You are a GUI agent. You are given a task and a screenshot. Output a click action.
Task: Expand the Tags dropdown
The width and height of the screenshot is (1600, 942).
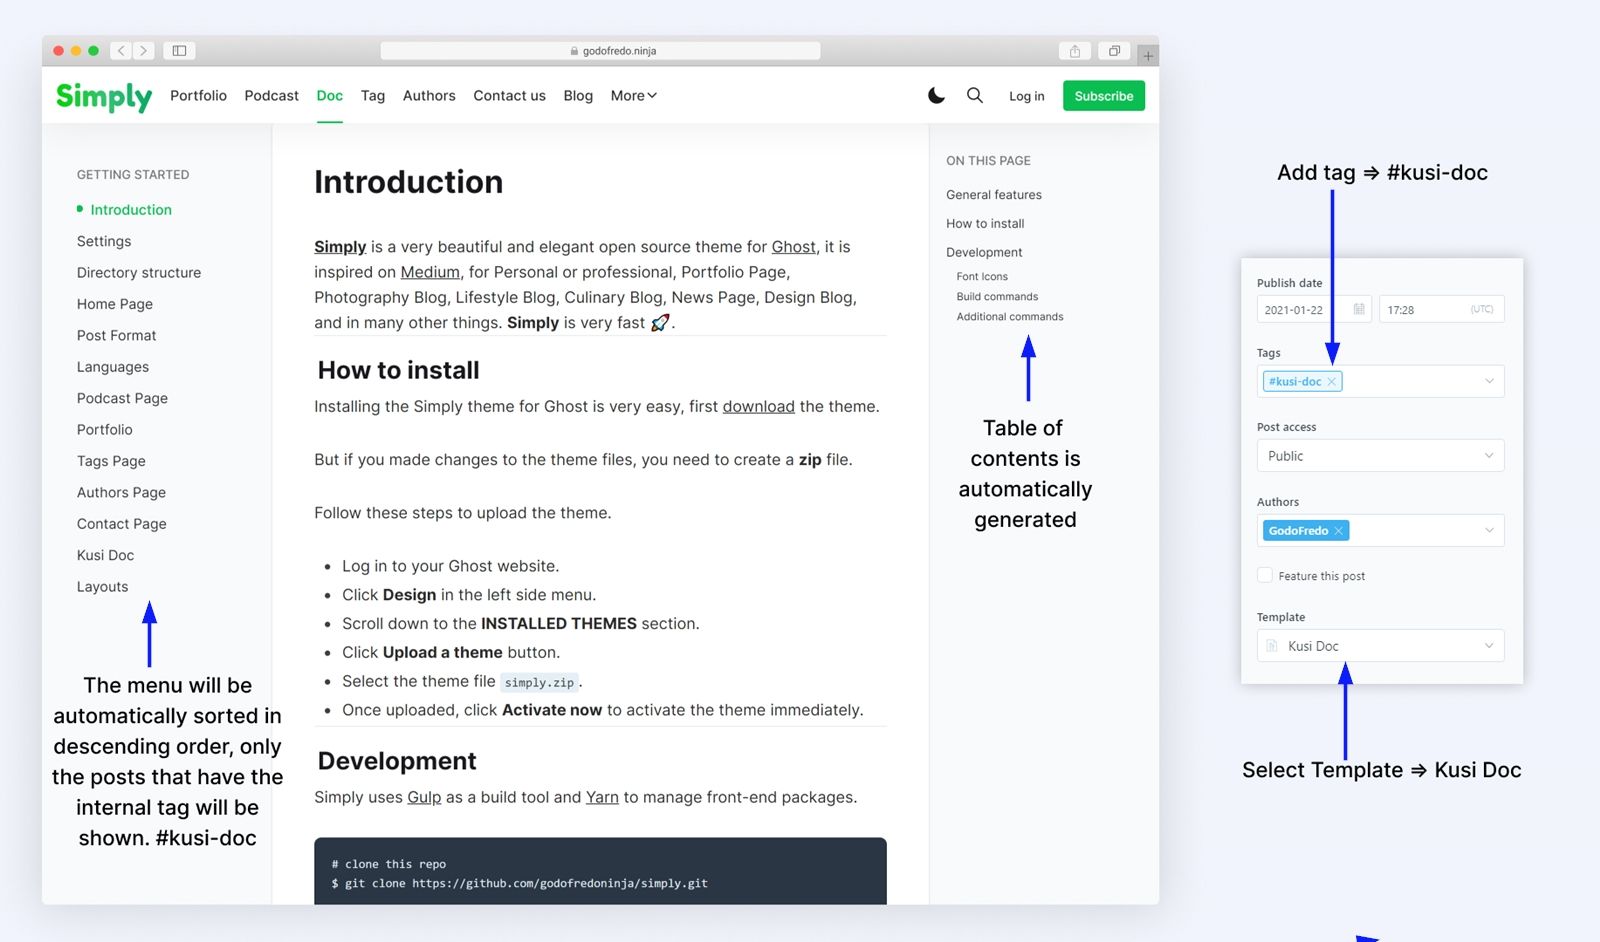point(1489,381)
